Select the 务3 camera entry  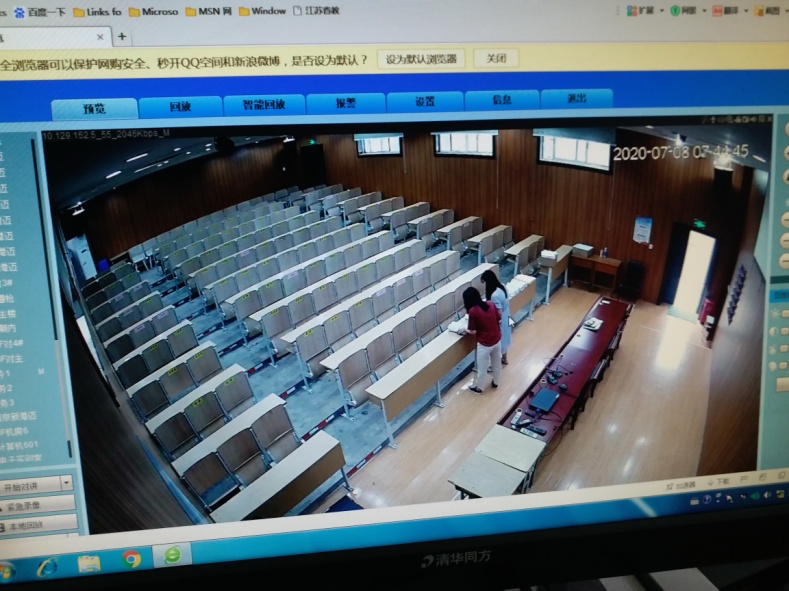(x=7, y=402)
